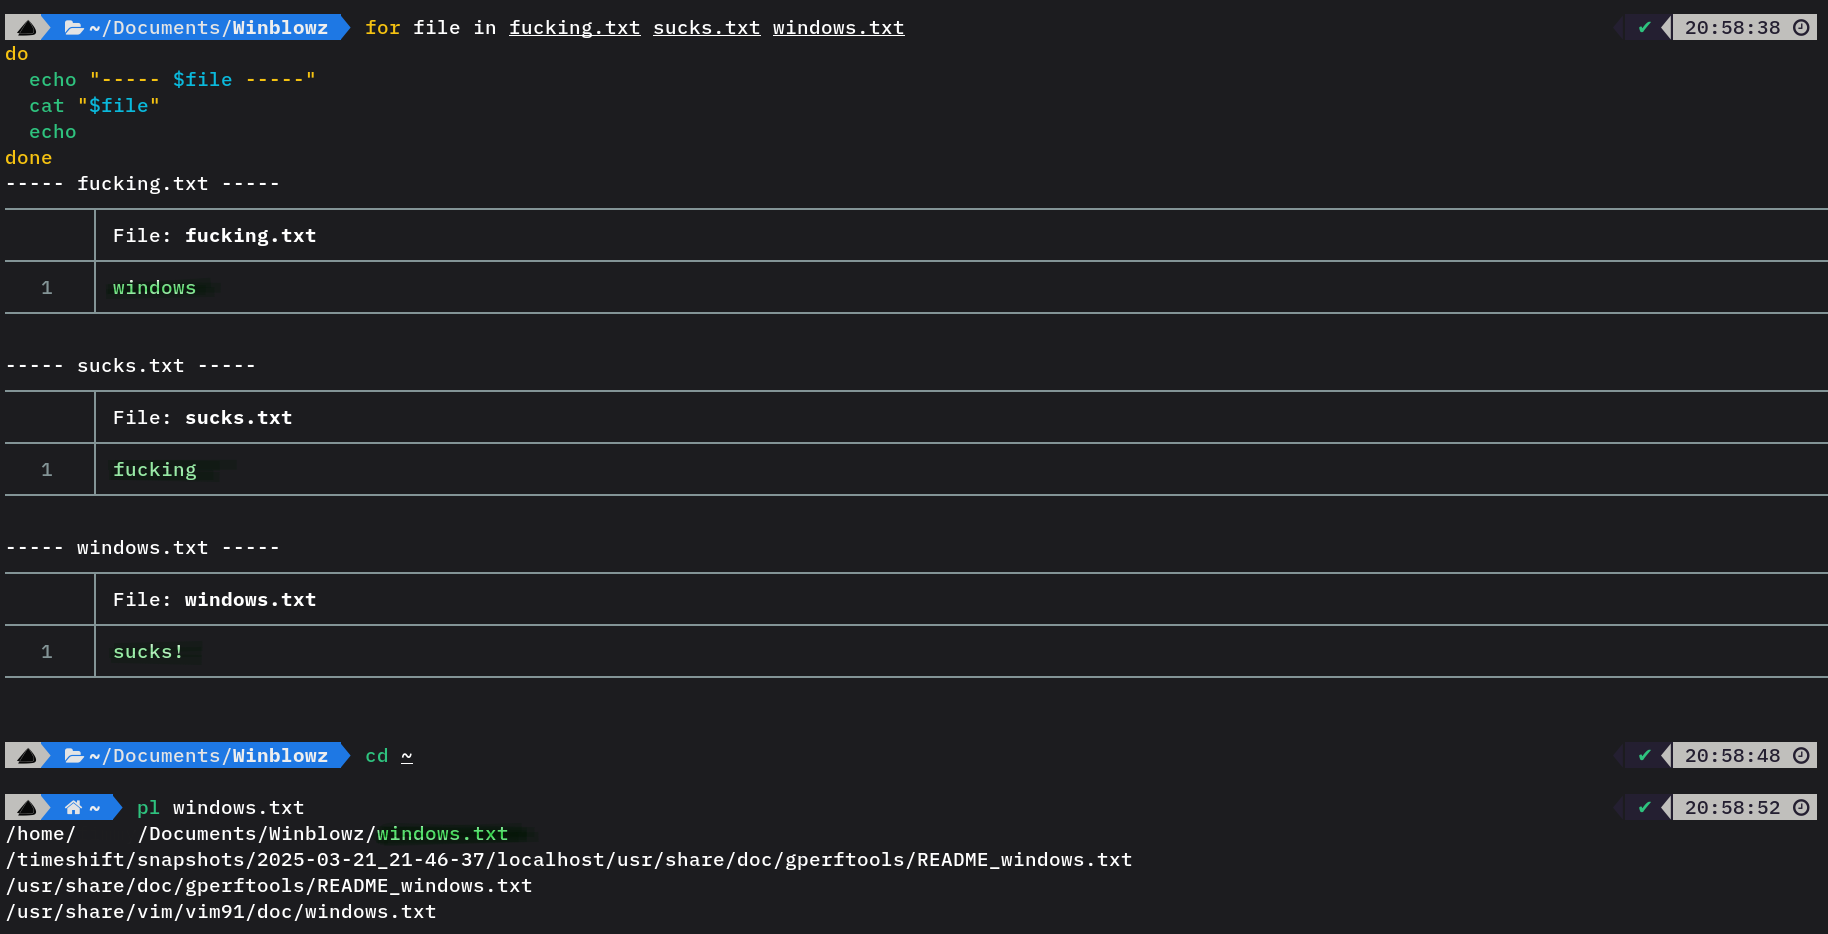Click the OS logo icon beside the pl command
Screen dimensions: 1828x934
tap(27, 808)
